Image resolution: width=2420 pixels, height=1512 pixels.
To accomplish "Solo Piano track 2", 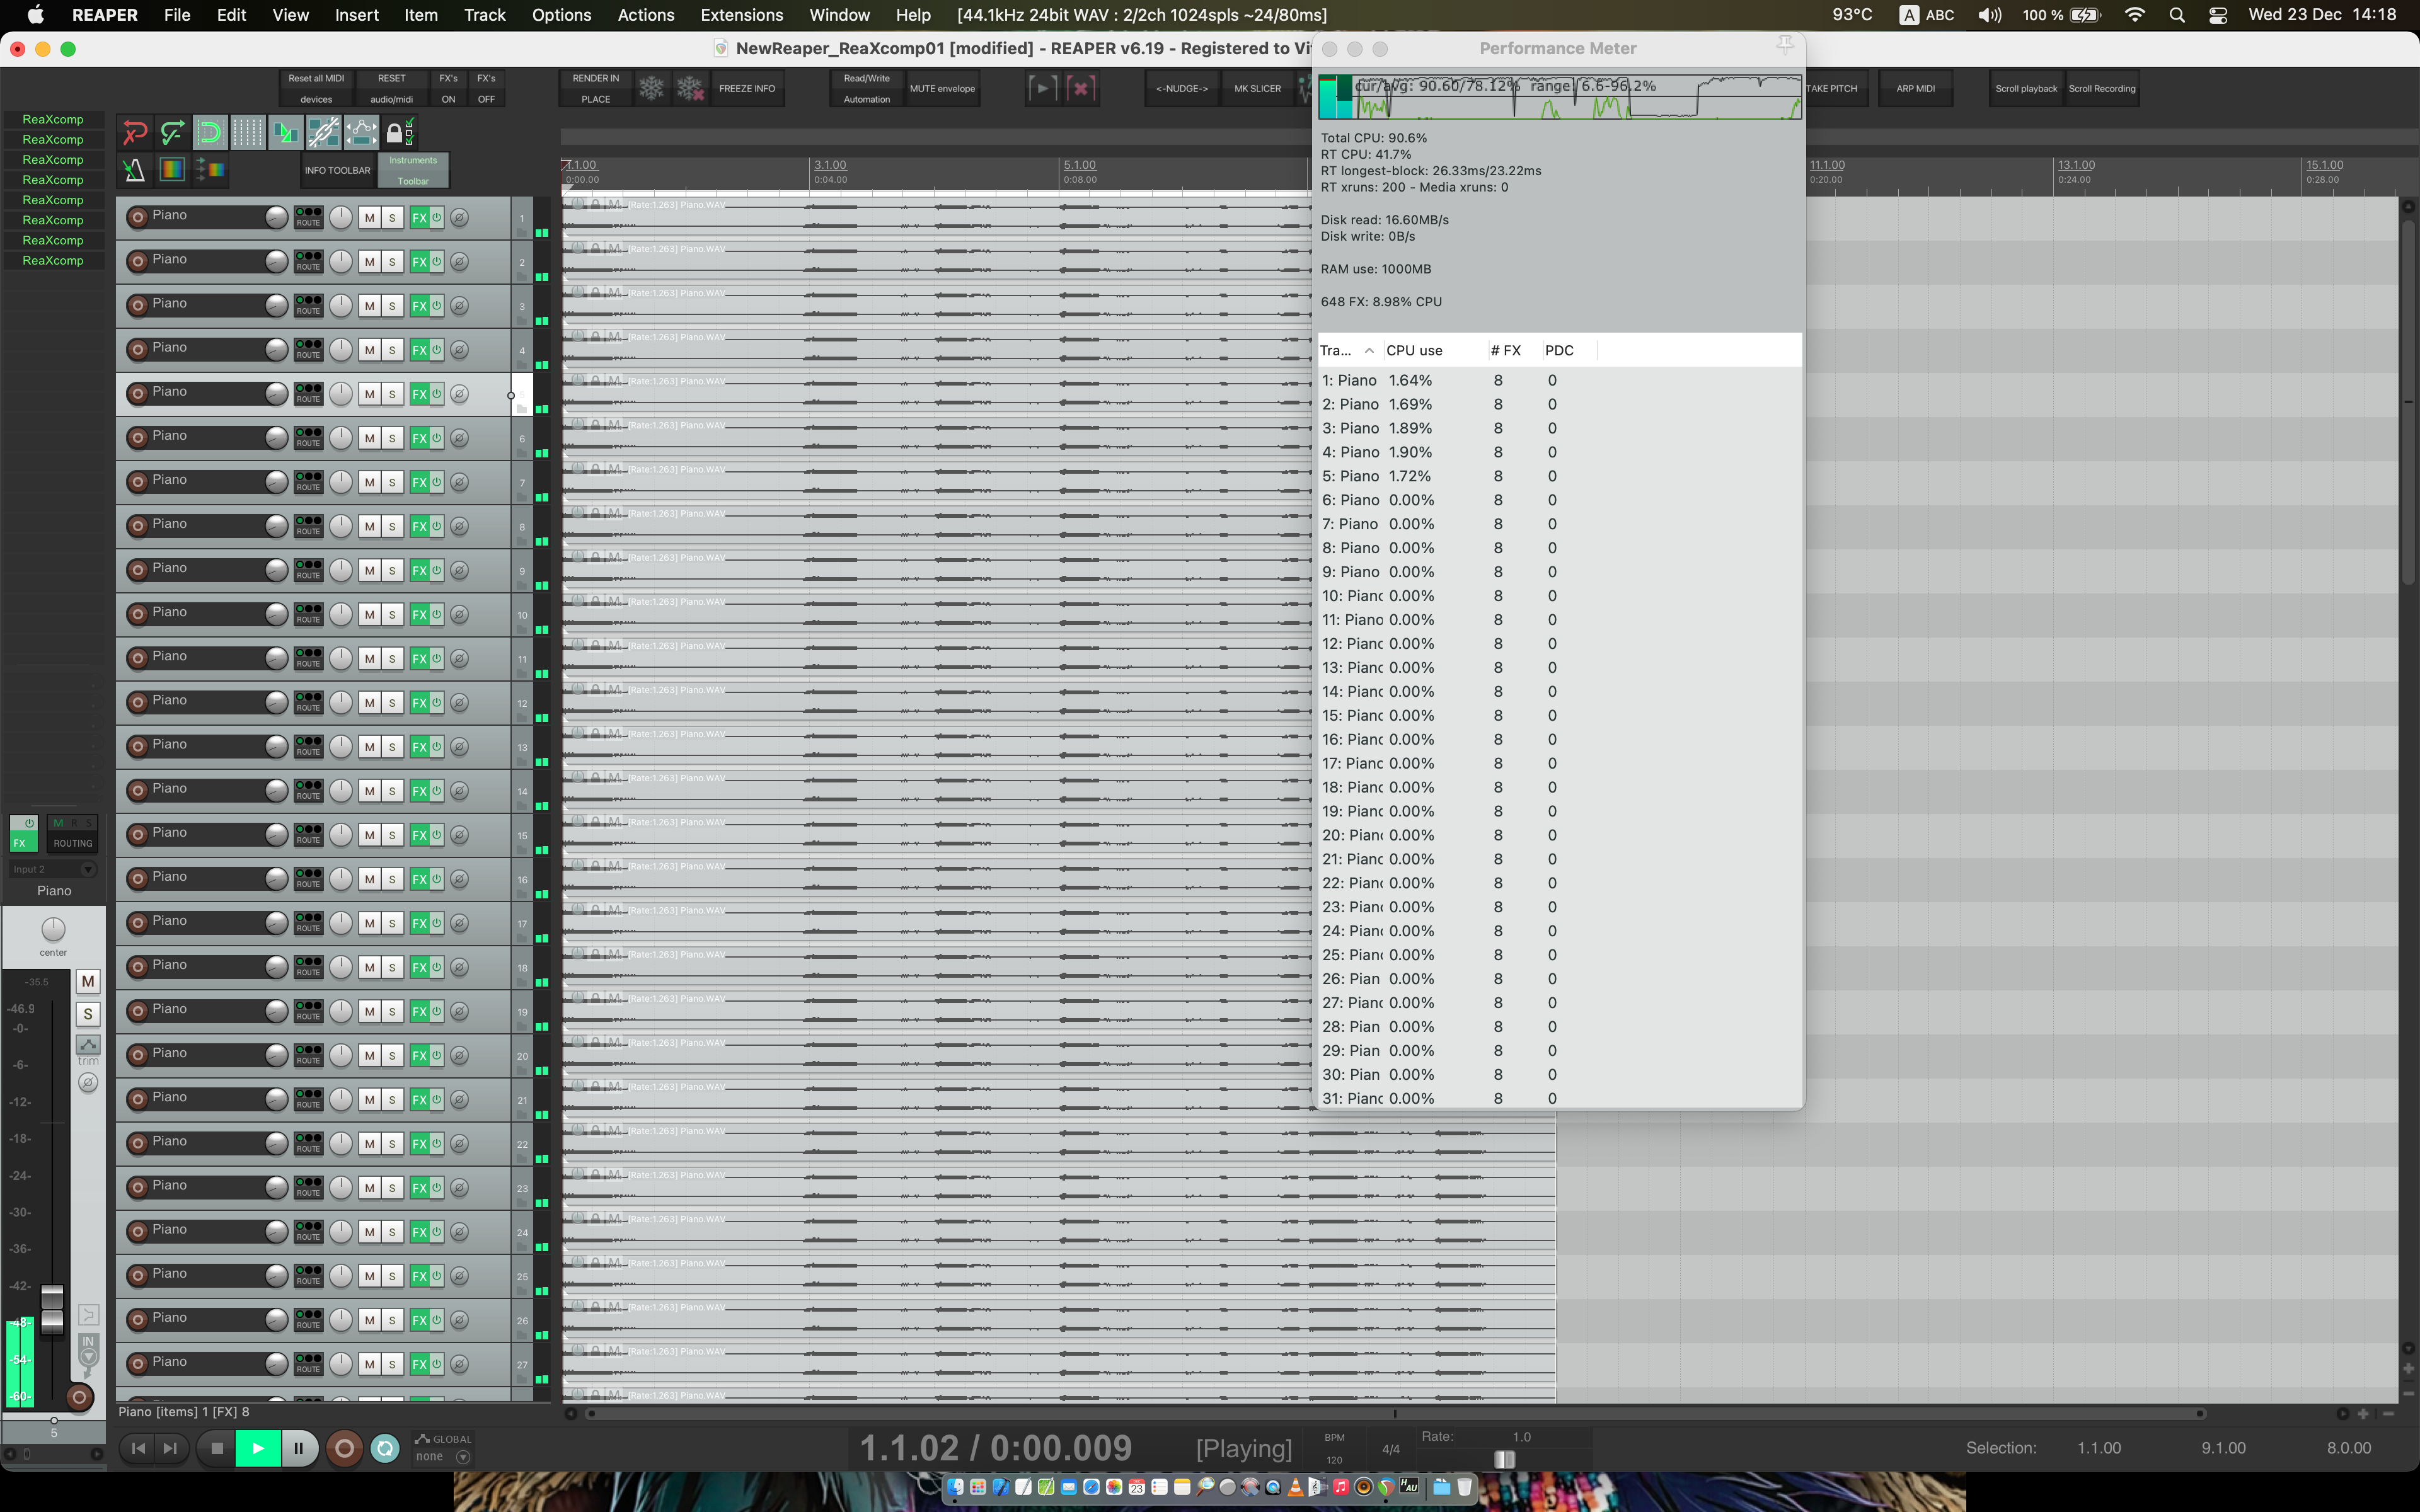I will coord(392,262).
